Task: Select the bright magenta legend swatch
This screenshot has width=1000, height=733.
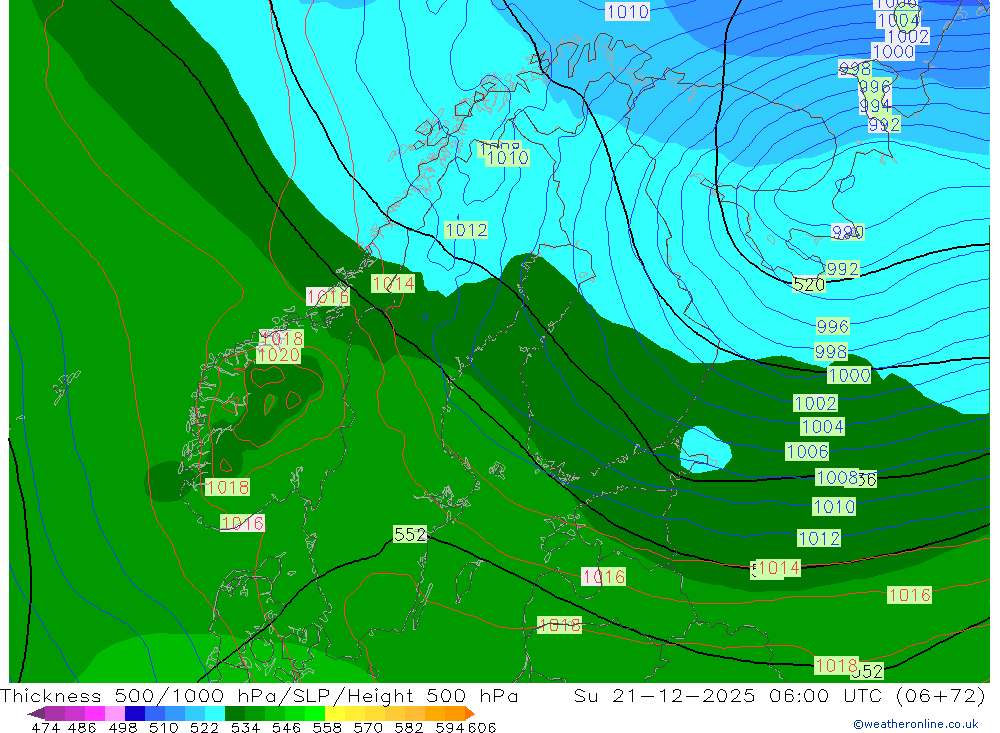Action: [94, 713]
